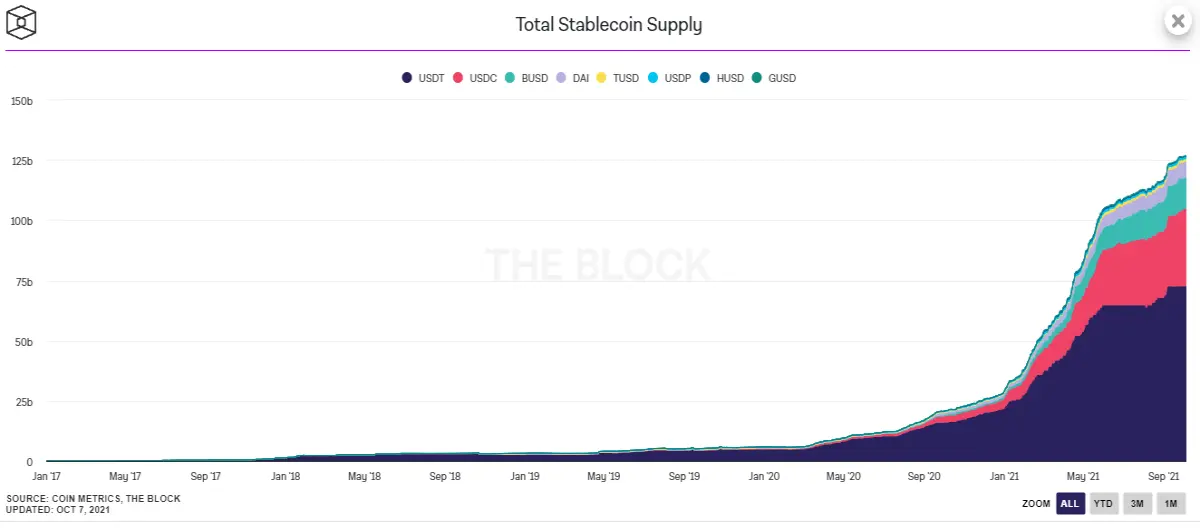1200x528 pixels.
Task: Toggle the HUSD legend entry
Action: 722,78
